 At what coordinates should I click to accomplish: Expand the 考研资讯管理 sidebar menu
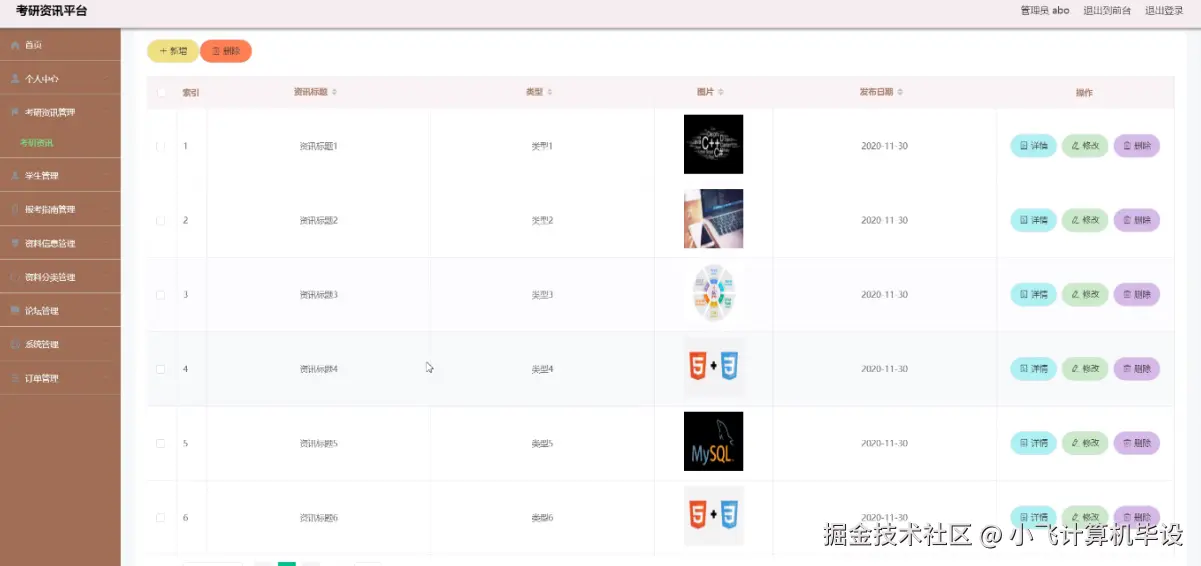tap(60, 112)
